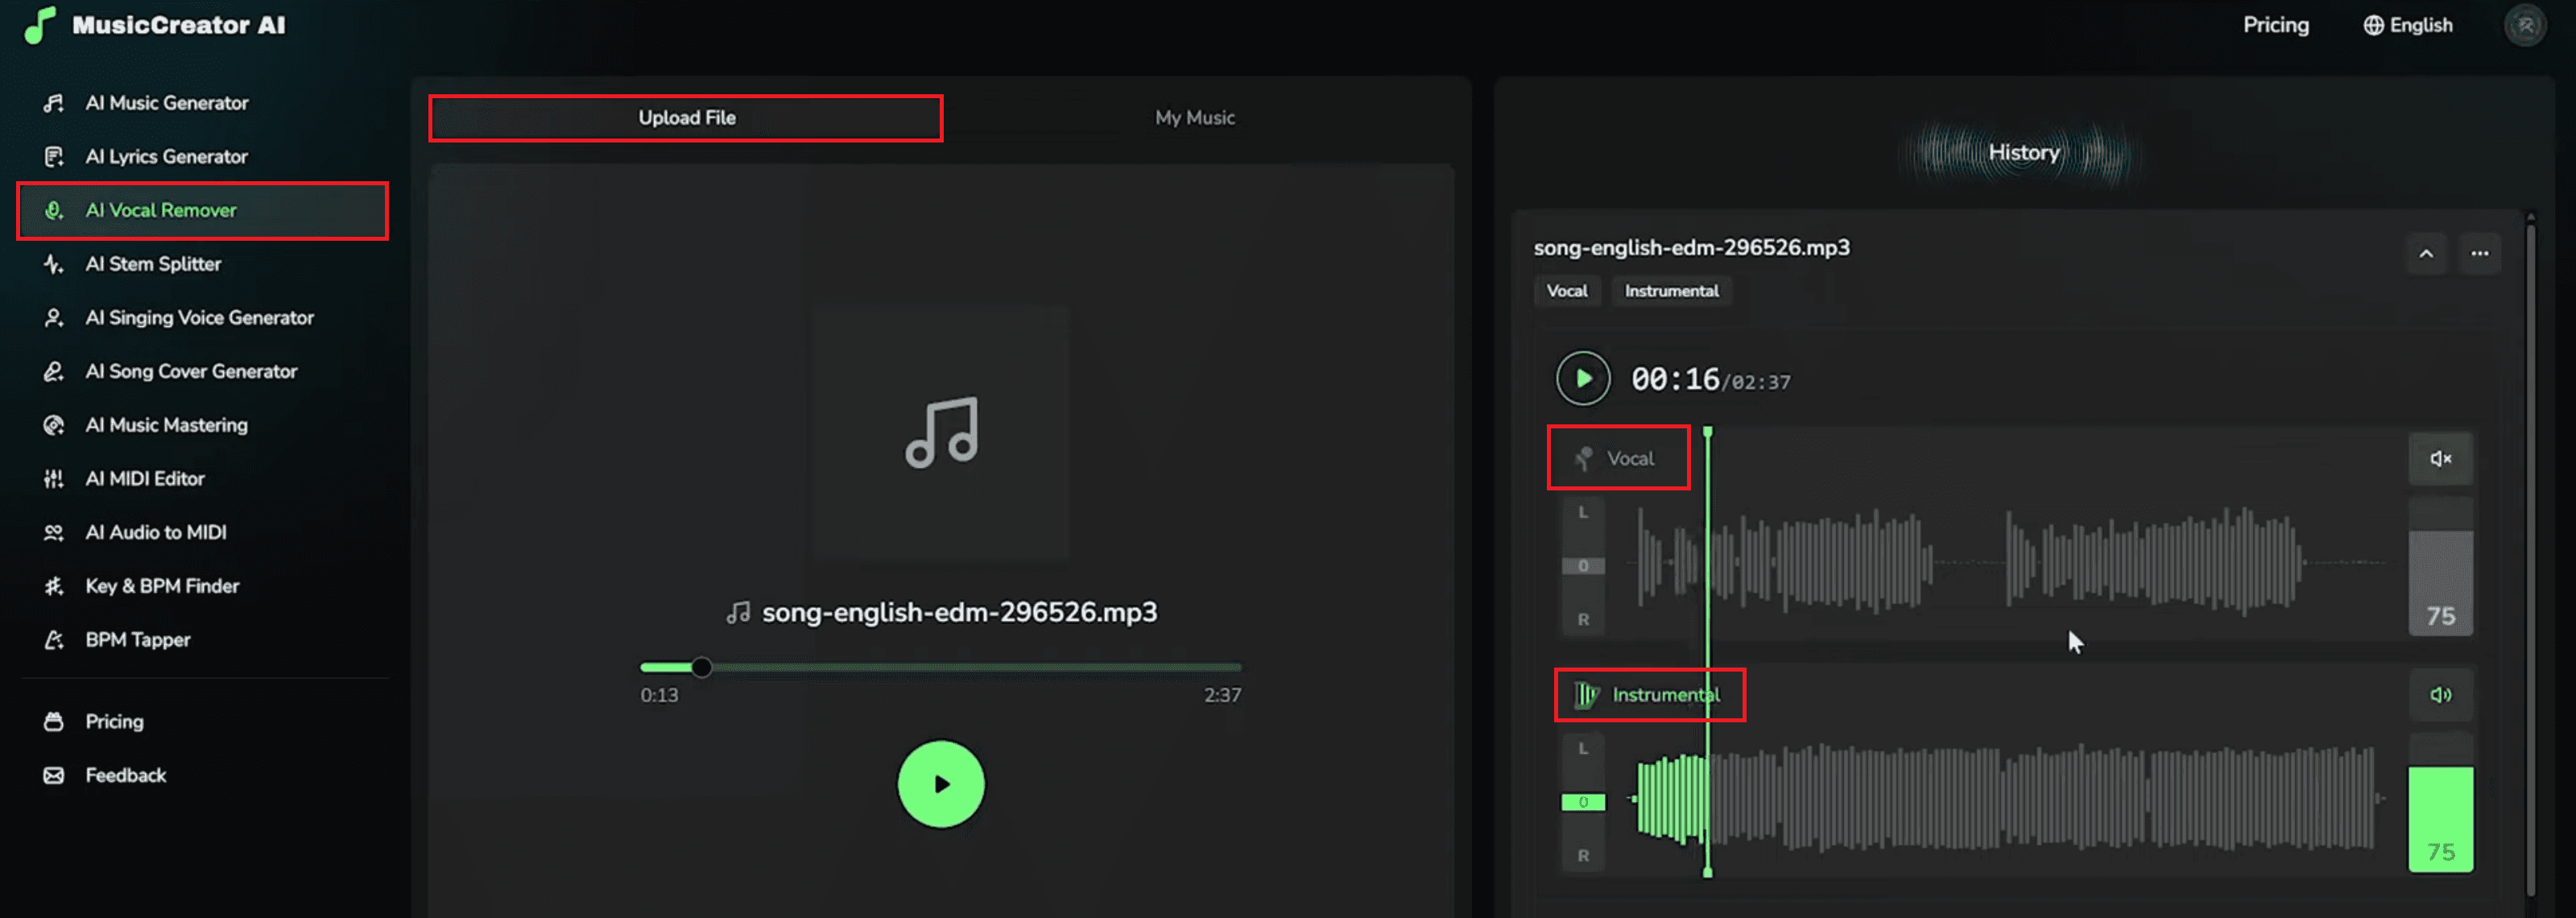
Task: Collapse the song panel with the chevron
Action: (2426, 253)
